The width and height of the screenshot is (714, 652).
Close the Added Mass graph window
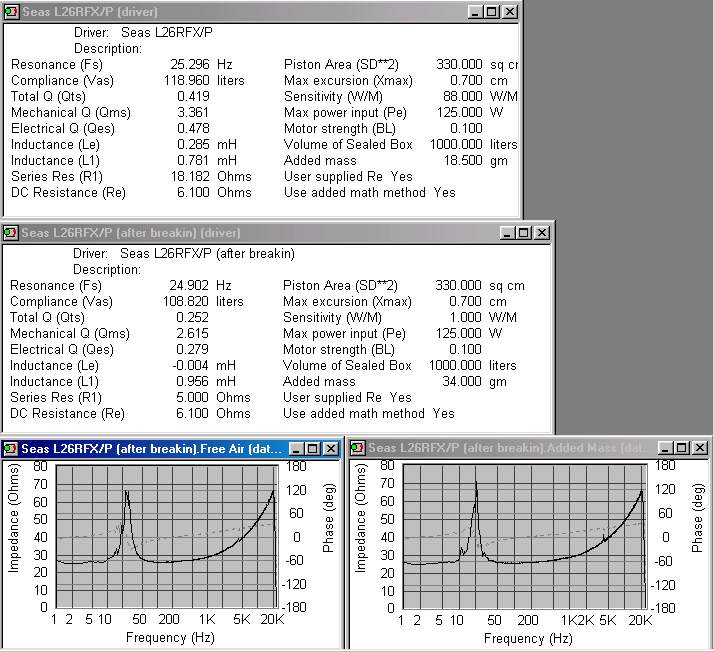pos(699,448)
